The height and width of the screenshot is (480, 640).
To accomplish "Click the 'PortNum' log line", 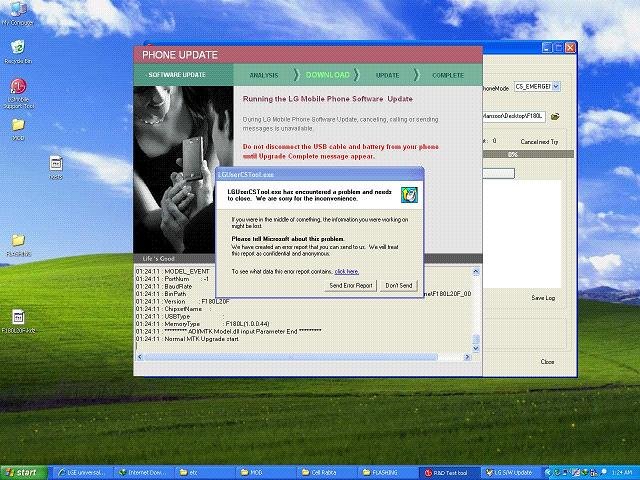I will click(172, 279).
